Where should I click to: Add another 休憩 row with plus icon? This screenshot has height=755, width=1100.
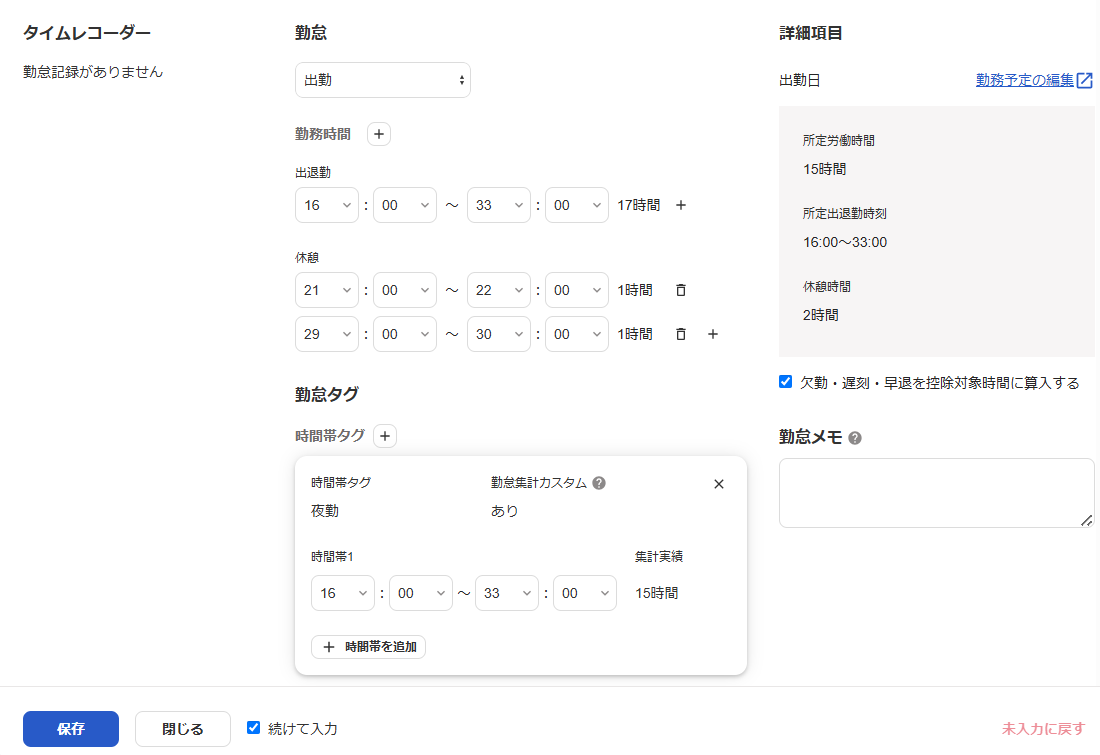click(713, 334)
